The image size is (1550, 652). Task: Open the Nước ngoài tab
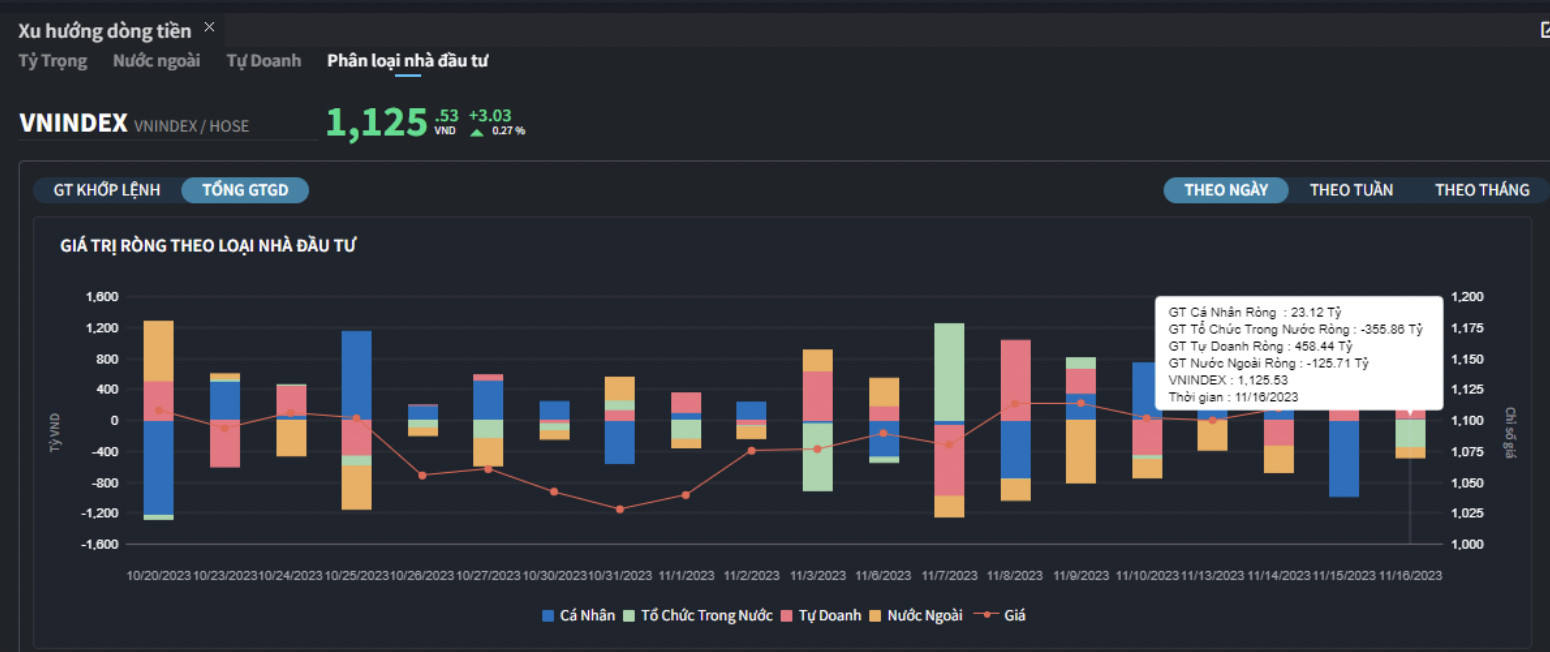pyautogui.click(x=156, y=61)
